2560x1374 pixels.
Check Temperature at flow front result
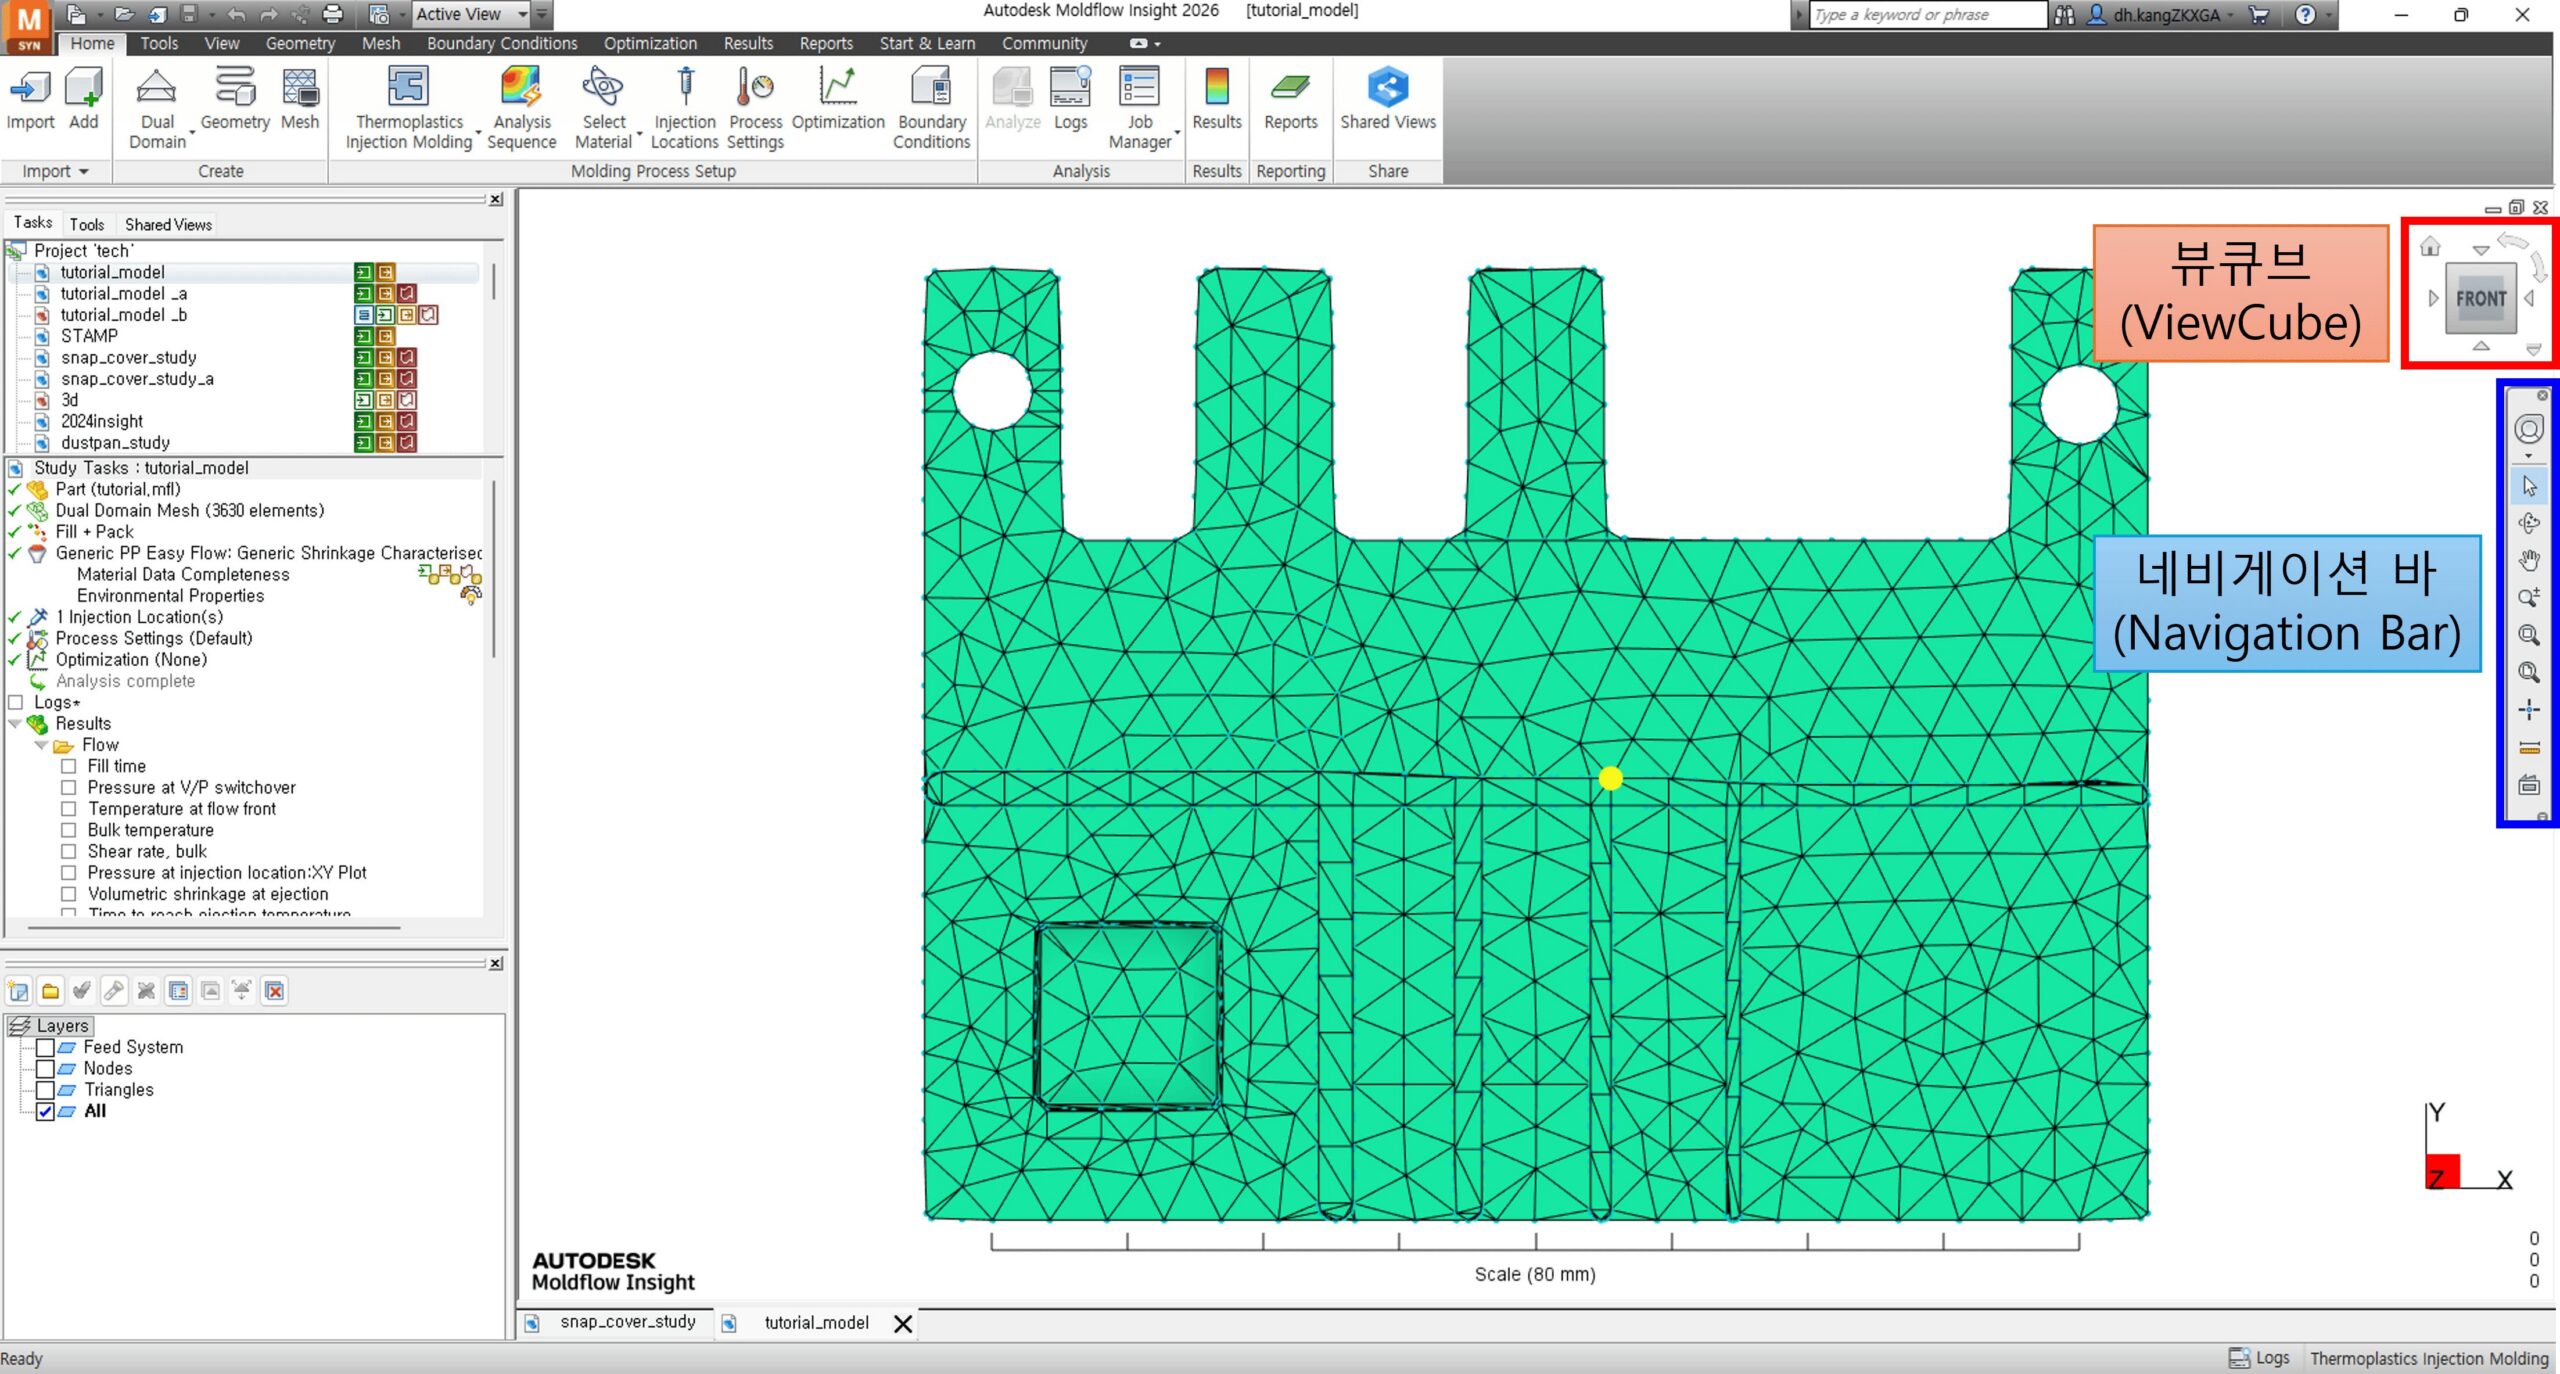click(x=69, y=809)
